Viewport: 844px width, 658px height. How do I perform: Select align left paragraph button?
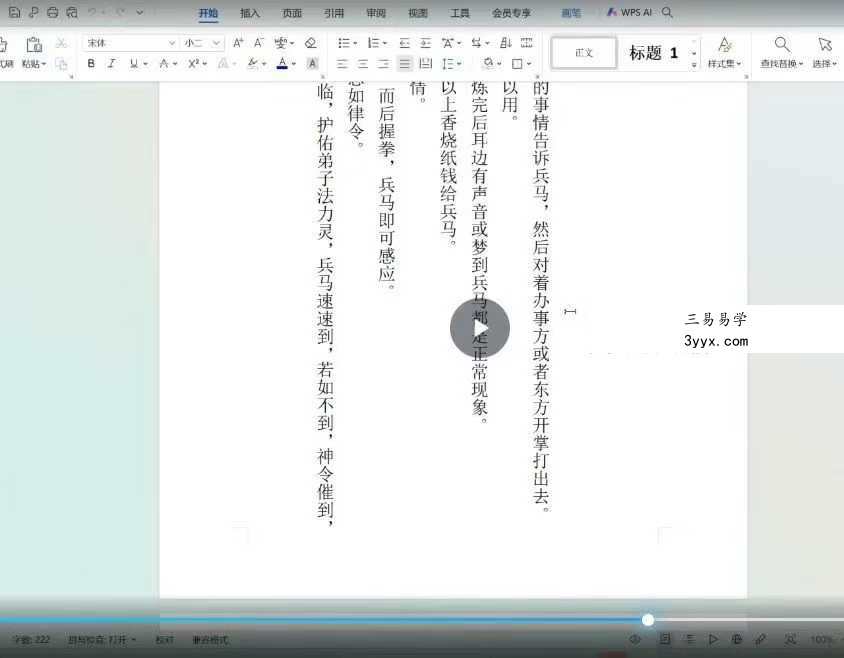coord(342,64)
